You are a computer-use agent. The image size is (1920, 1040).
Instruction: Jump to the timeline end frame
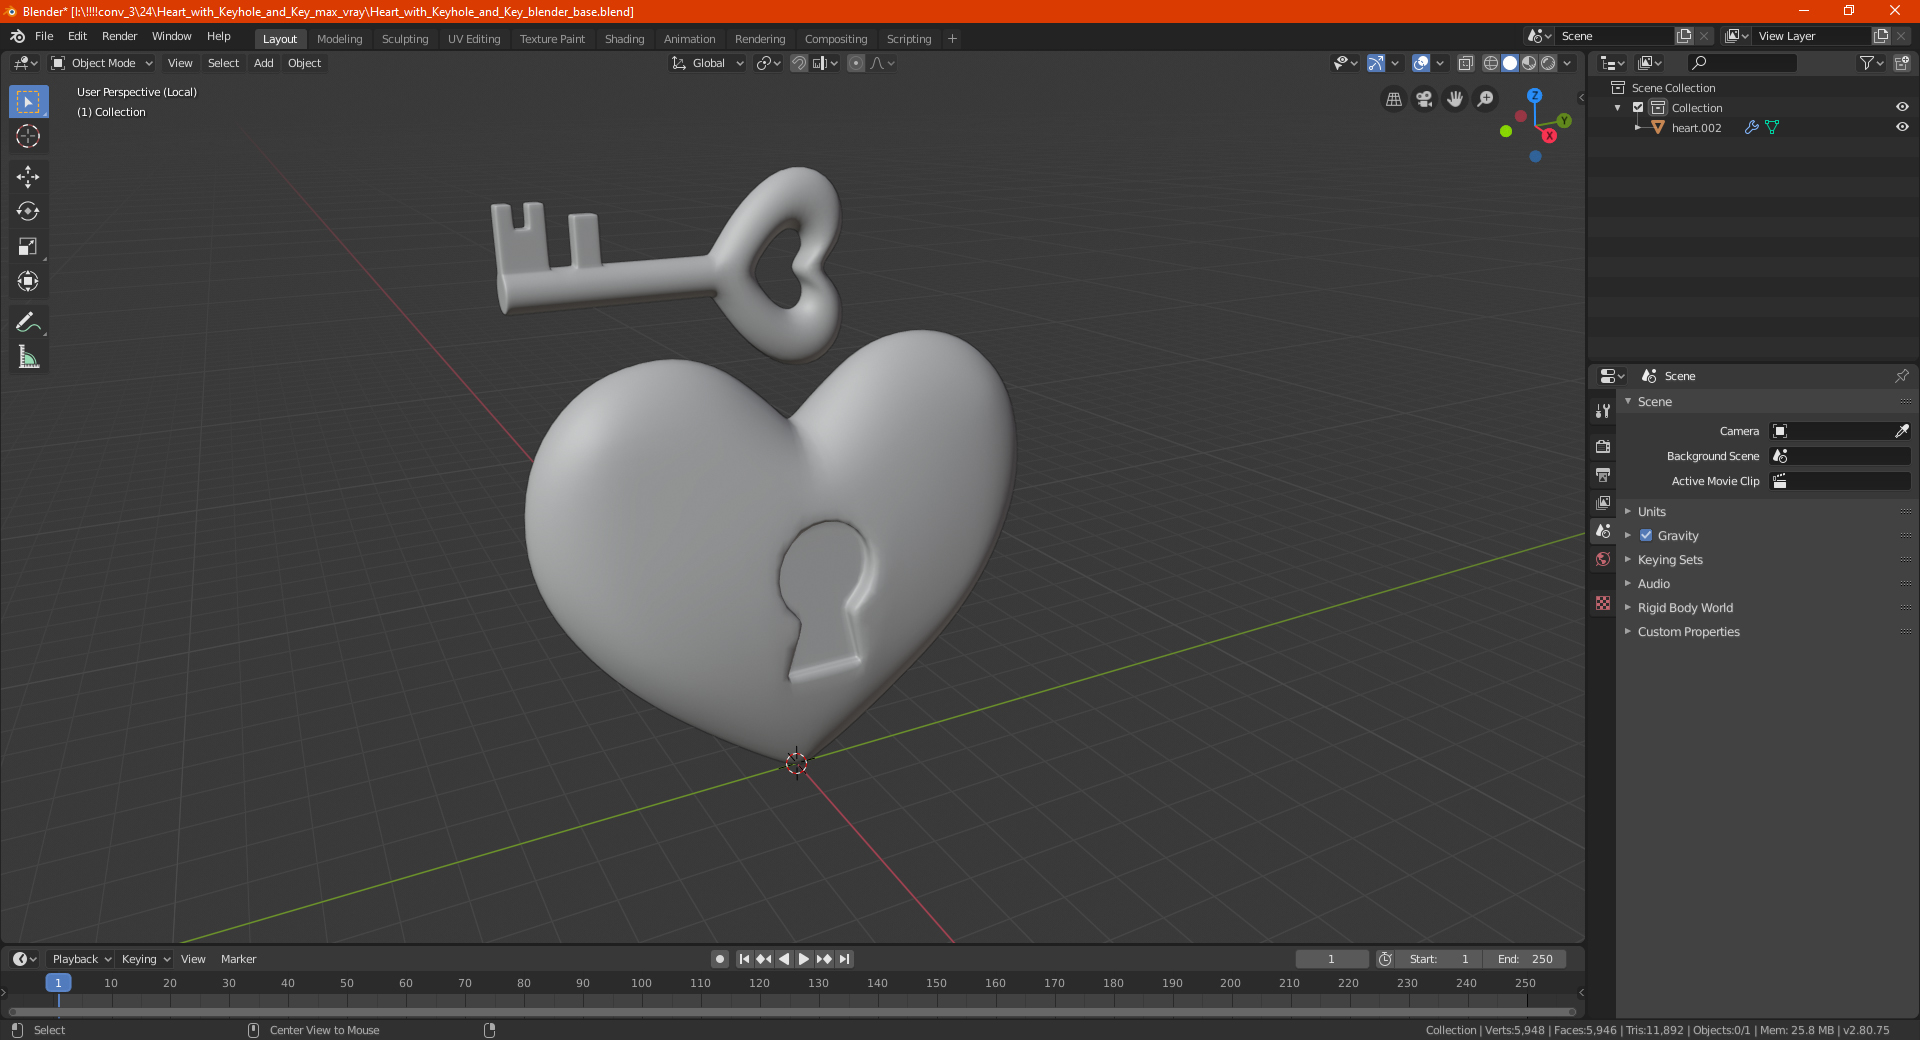844,959
